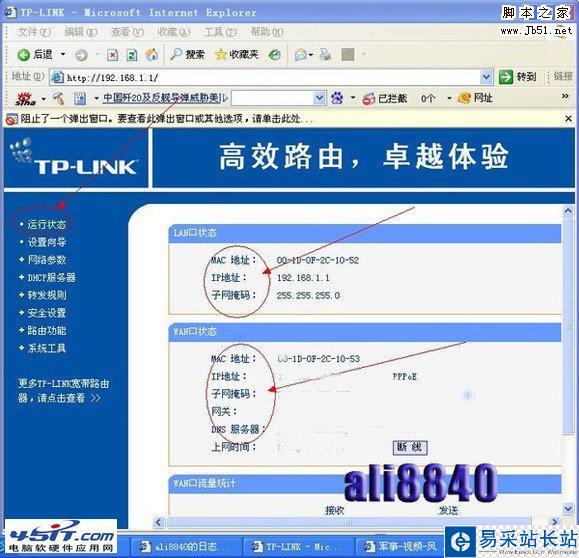Go to the Home page icon
This screenshot has height=558, width=579.
152,55
